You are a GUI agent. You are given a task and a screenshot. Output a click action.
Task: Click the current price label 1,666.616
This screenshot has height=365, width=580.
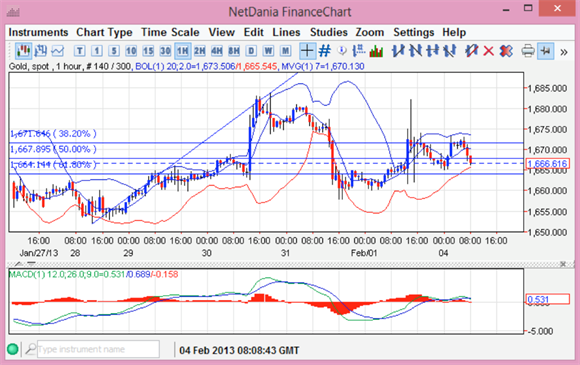coord(547,164)
